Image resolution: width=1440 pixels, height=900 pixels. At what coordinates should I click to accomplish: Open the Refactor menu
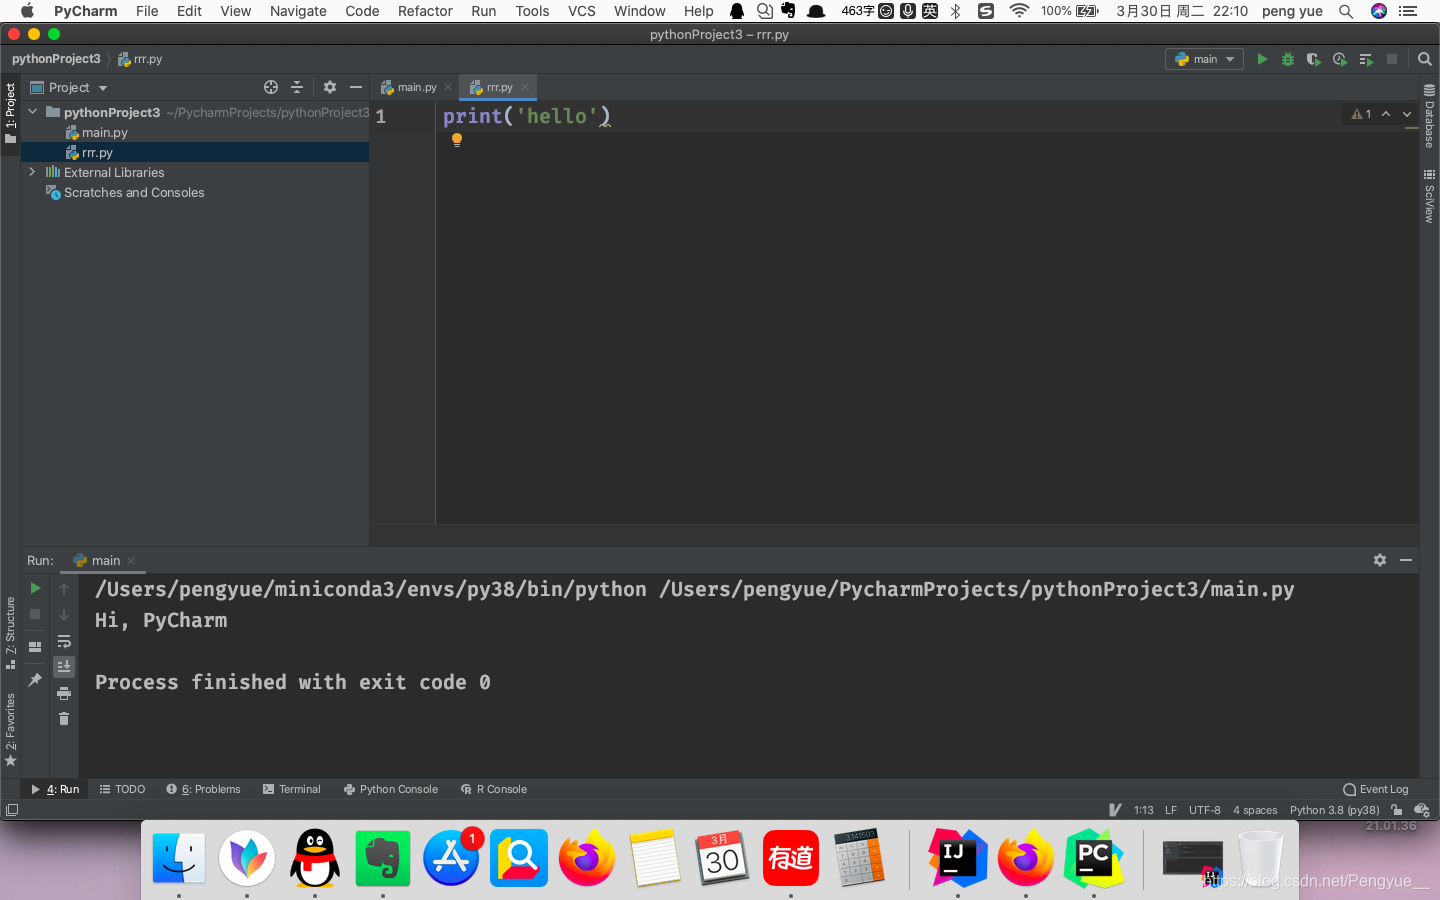pos(425,11)
